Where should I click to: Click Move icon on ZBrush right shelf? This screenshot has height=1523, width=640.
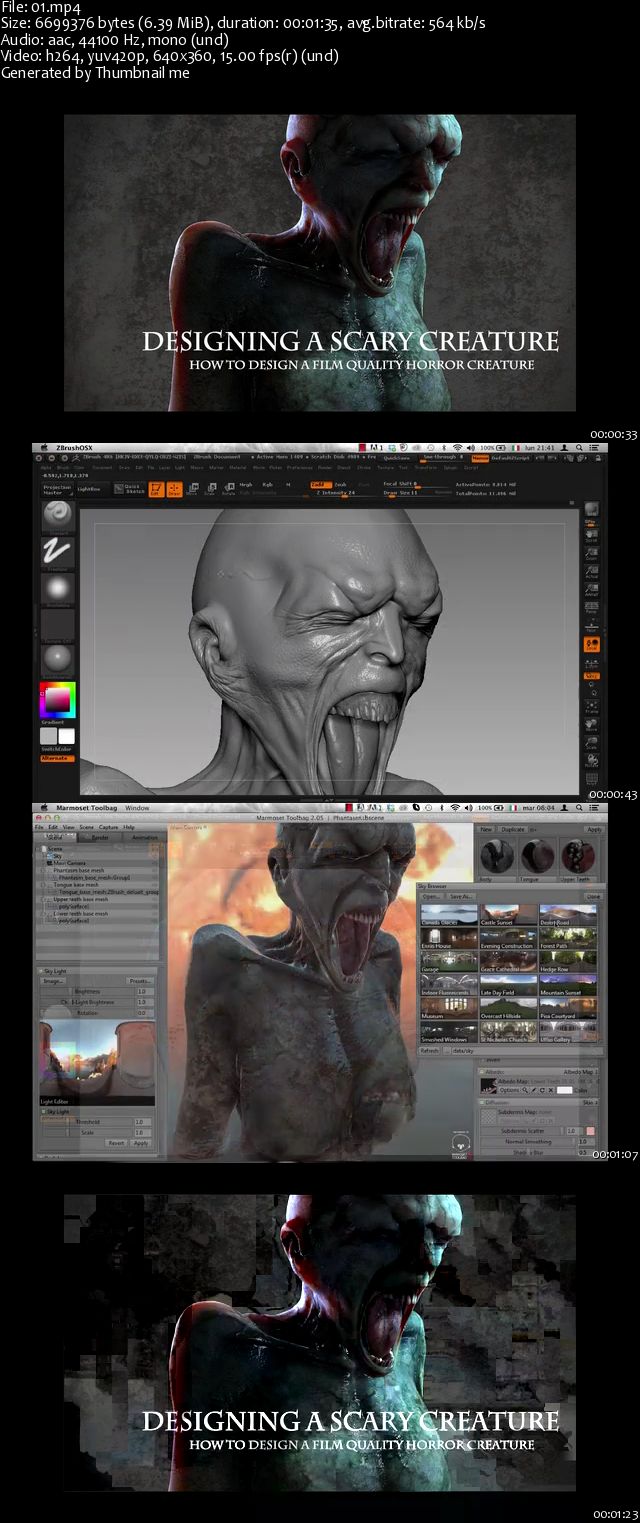coord(591,724)
